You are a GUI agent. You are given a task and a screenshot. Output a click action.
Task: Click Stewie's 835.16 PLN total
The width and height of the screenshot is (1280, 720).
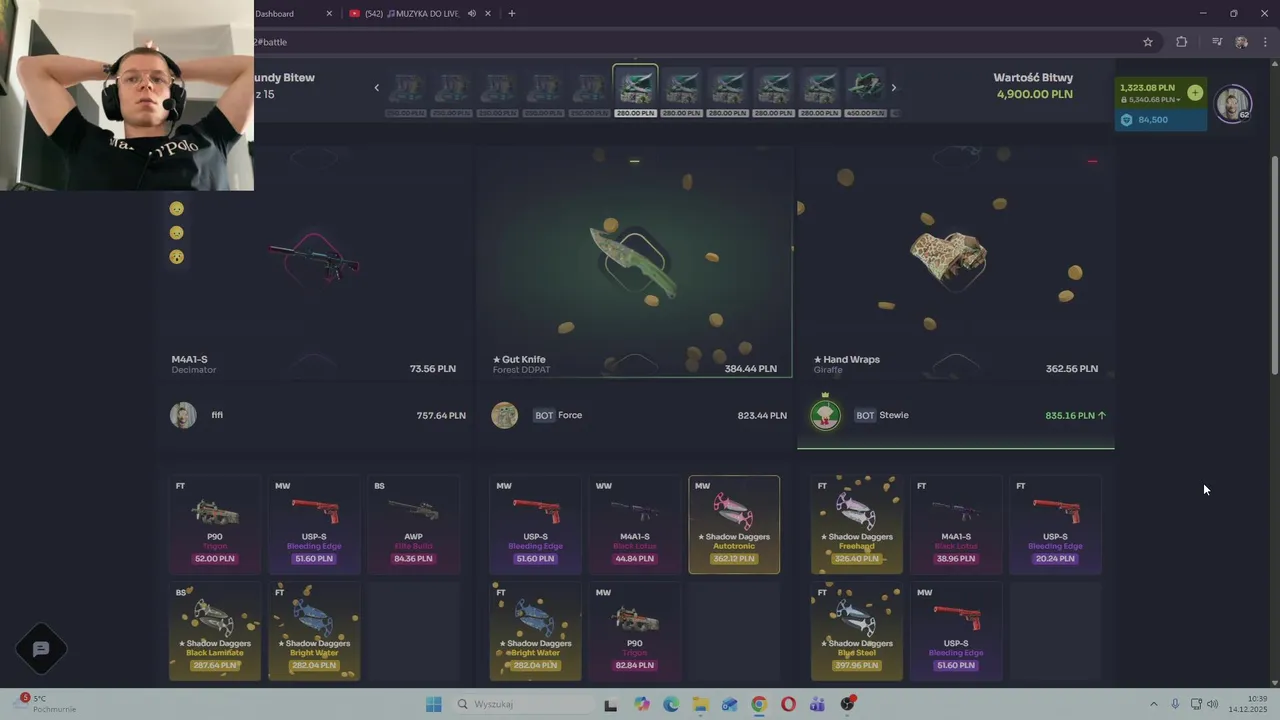tap(1076, 415)
